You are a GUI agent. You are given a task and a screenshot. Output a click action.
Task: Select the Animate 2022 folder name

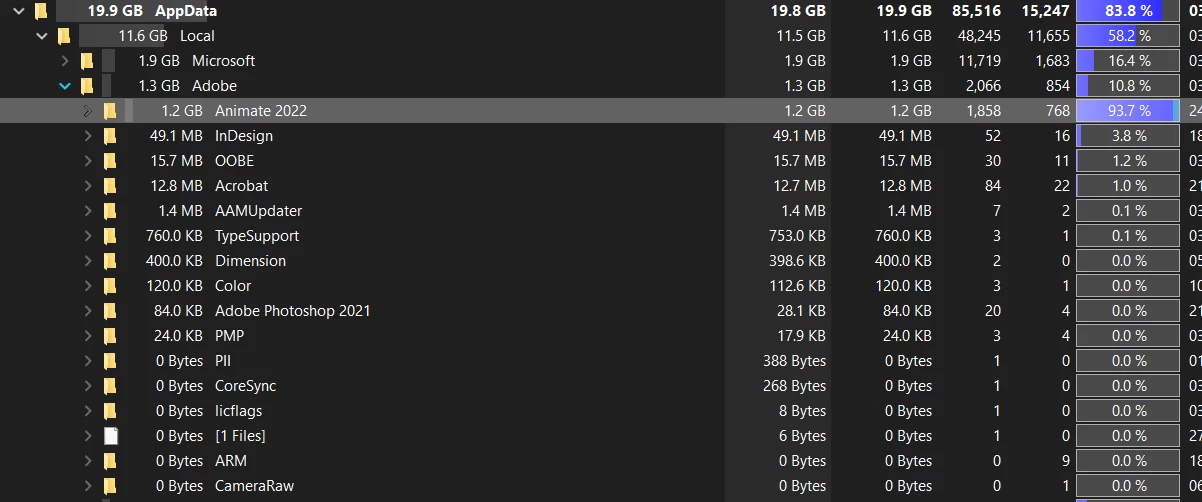pos(261,111)
